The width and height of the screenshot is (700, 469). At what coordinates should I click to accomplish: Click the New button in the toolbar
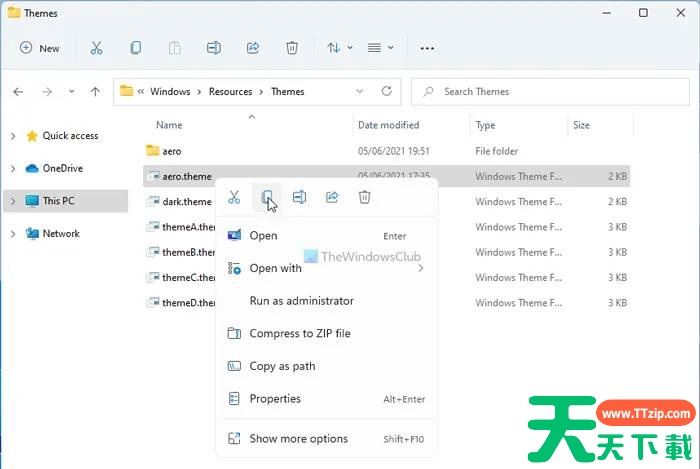pyautogui.click(x=40, y=48)
